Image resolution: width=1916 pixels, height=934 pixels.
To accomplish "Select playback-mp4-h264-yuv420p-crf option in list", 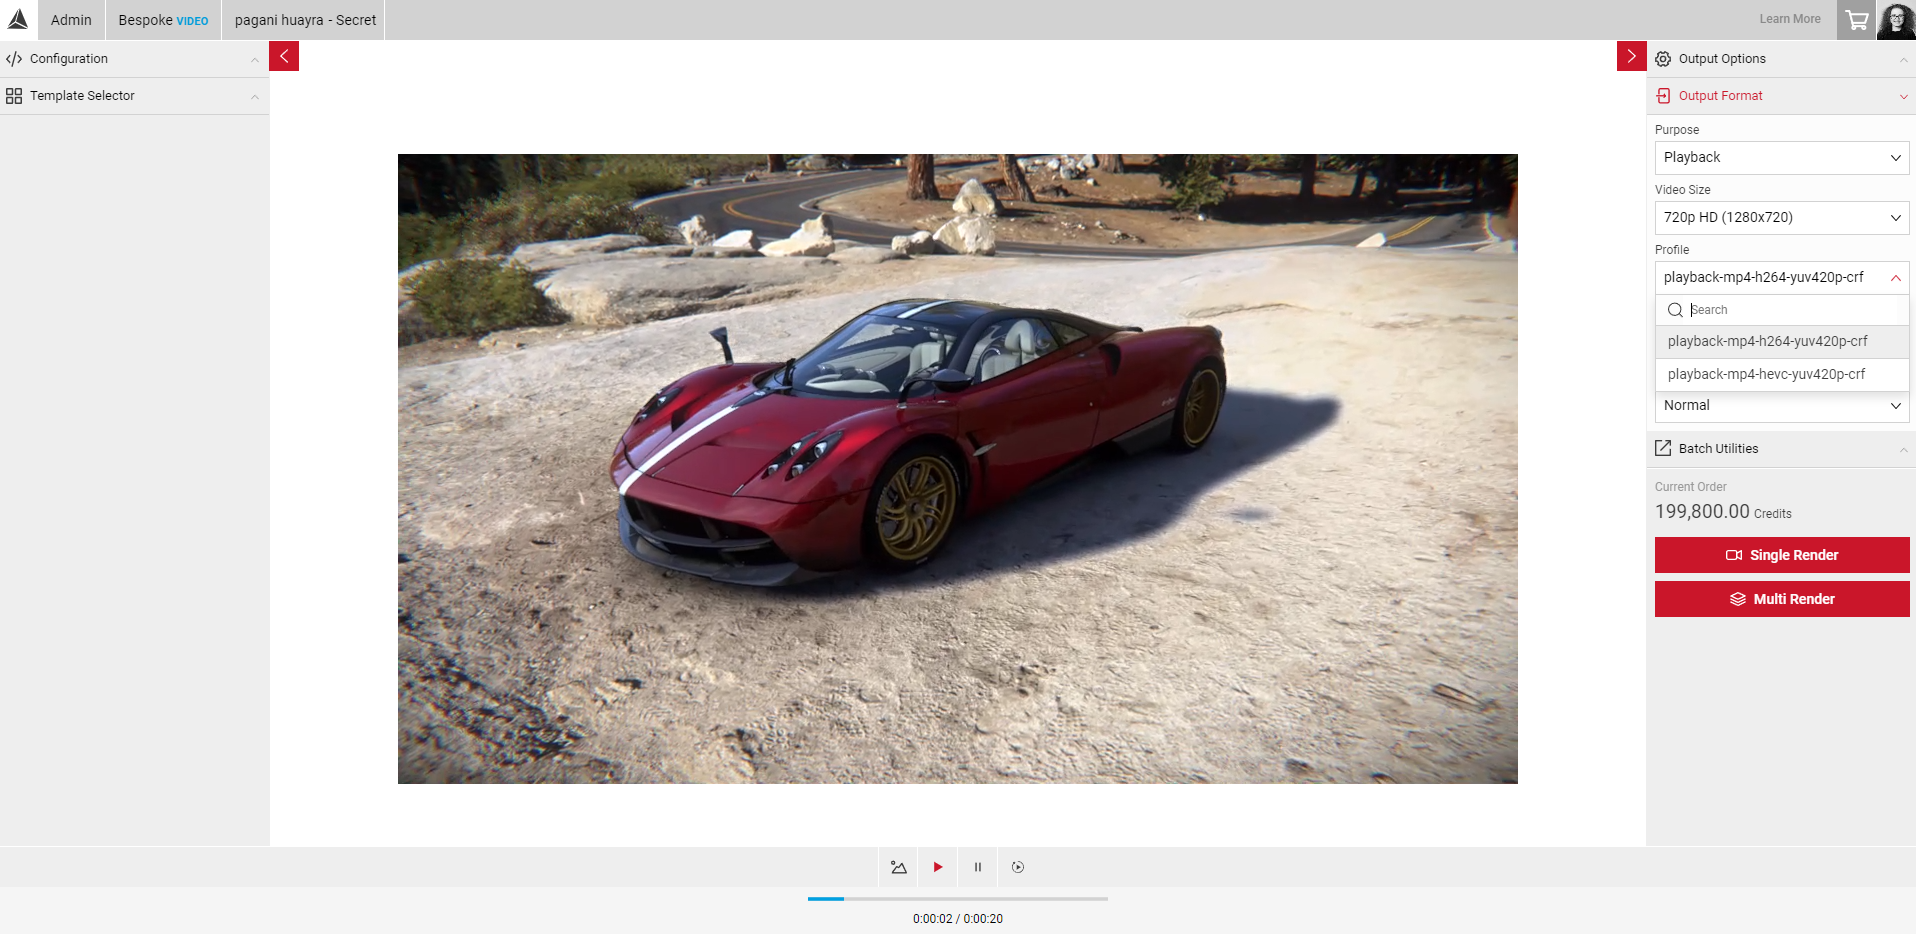I will tap(1782, 341).
